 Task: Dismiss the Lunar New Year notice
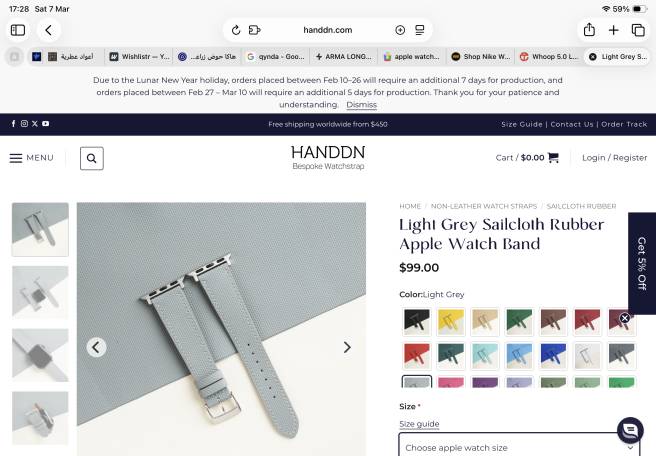coord(361,105)
